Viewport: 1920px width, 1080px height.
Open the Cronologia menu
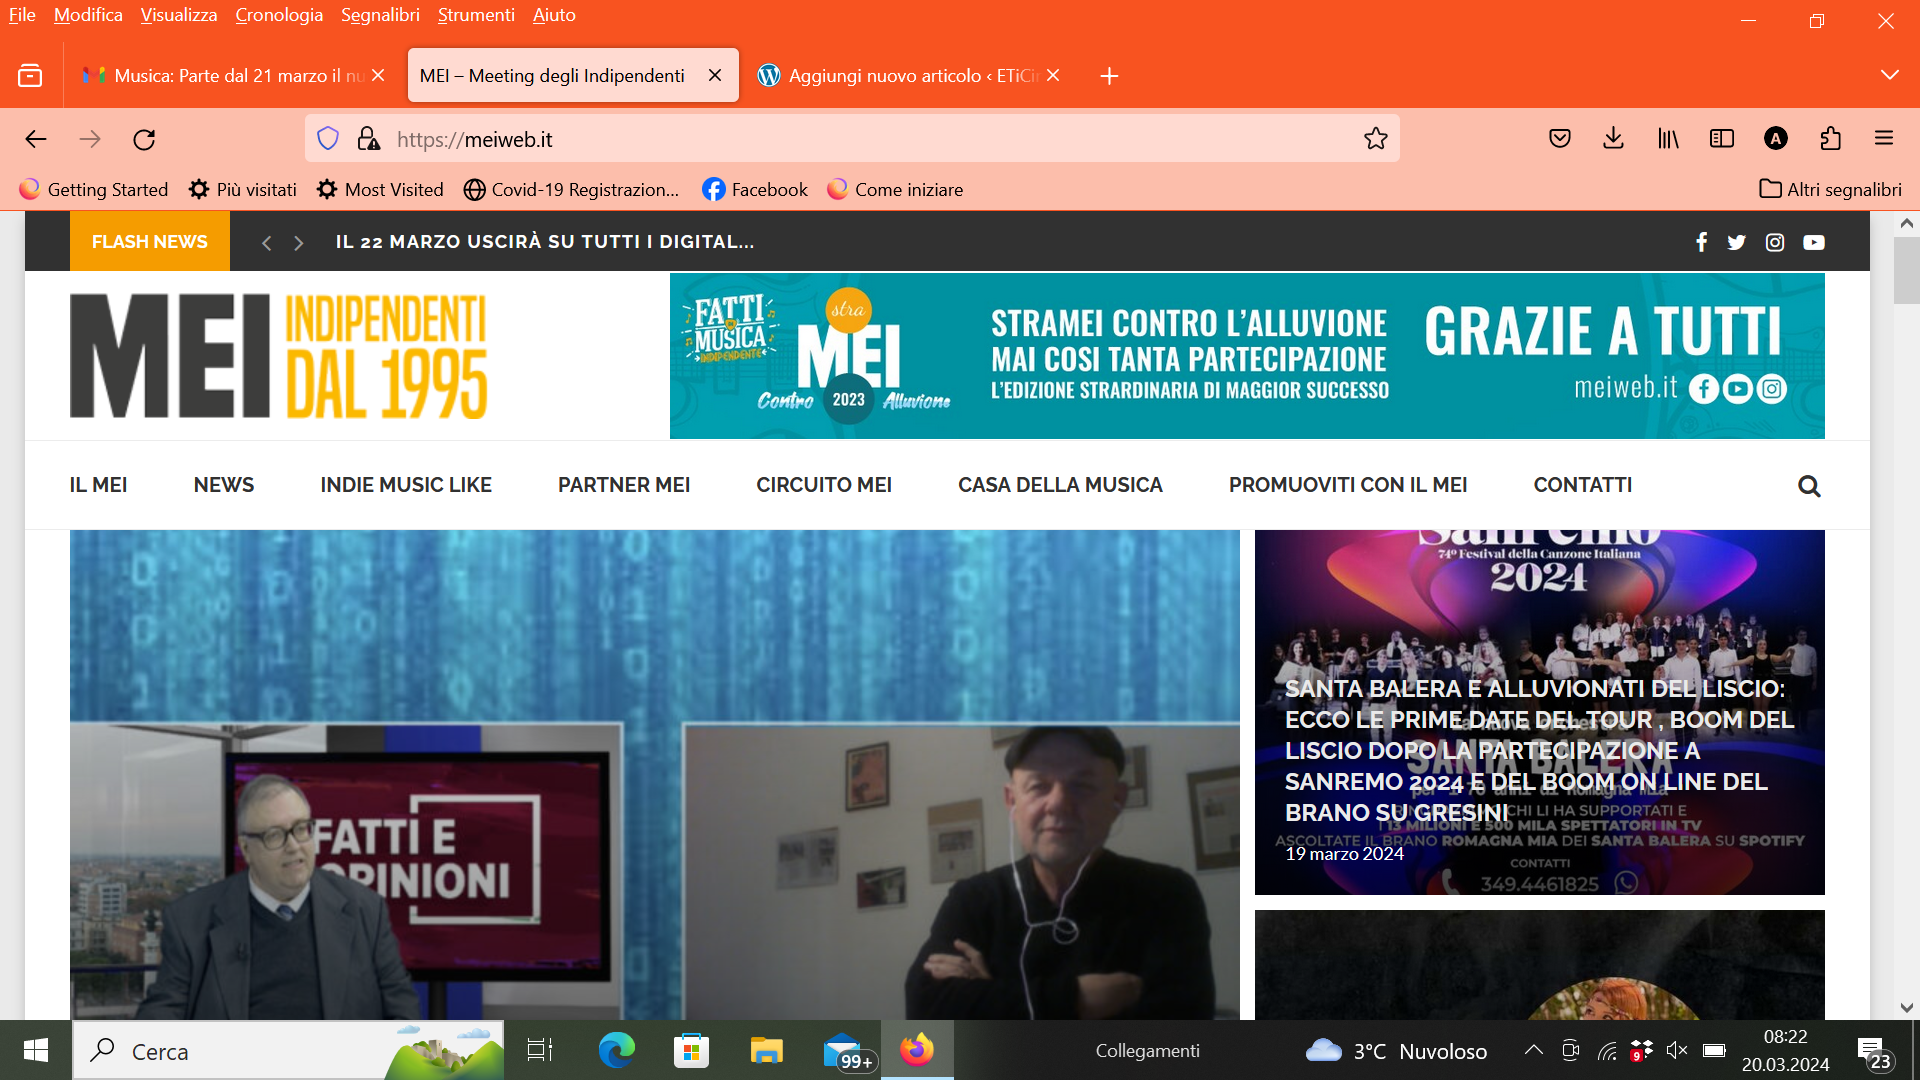(279, 15)
